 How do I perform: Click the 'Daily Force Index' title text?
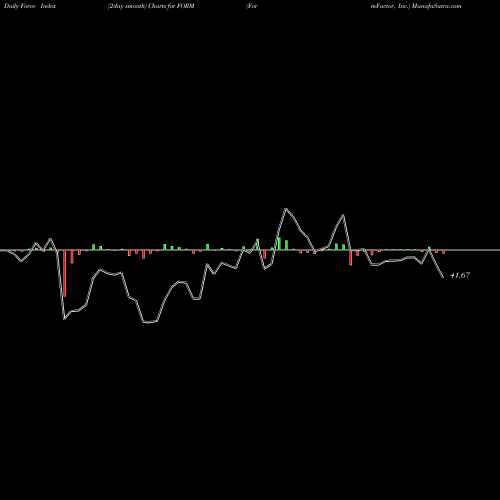(29, 6)
